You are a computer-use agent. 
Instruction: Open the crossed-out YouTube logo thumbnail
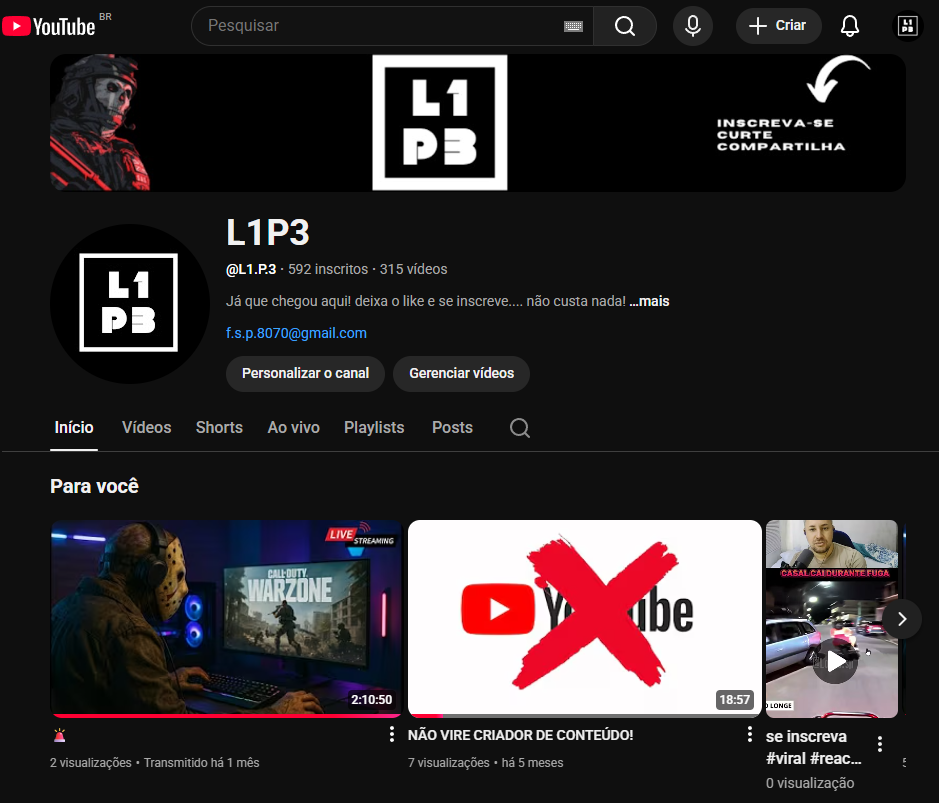tap(584, 619)
